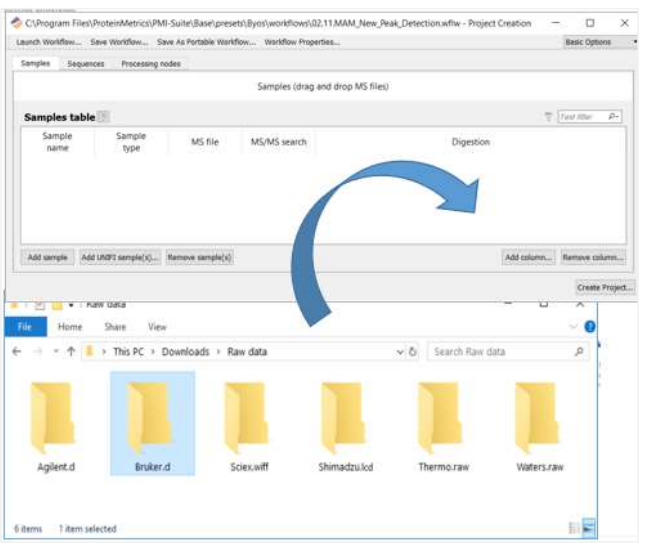Click the Sample type column header
Screen dimensions: 653x546
131,142
